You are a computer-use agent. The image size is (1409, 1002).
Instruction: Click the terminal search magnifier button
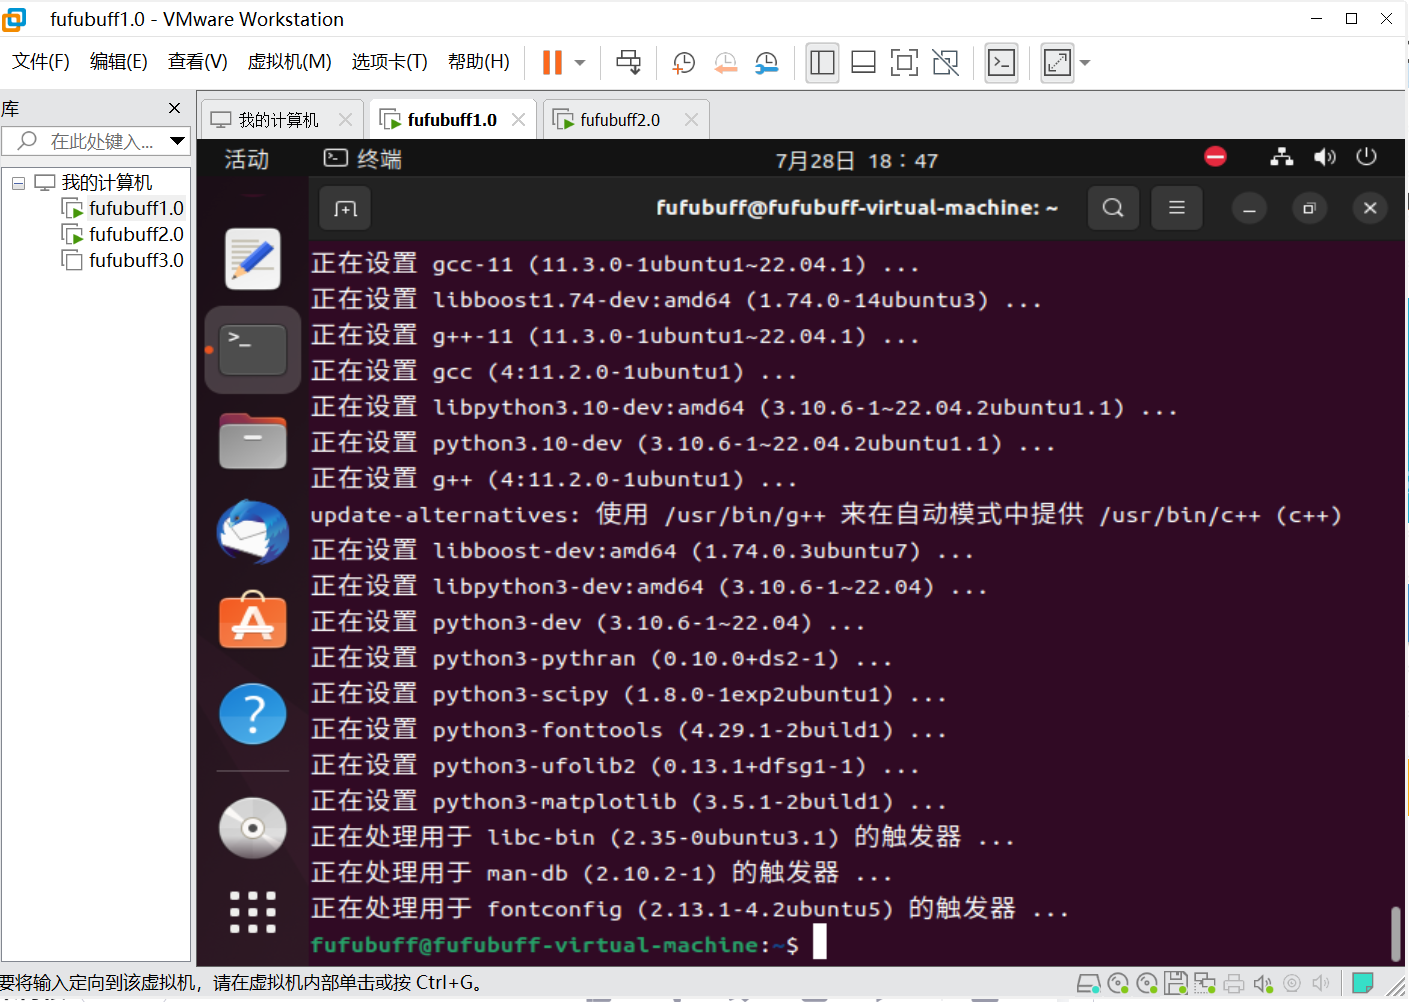click(1113, 208)
